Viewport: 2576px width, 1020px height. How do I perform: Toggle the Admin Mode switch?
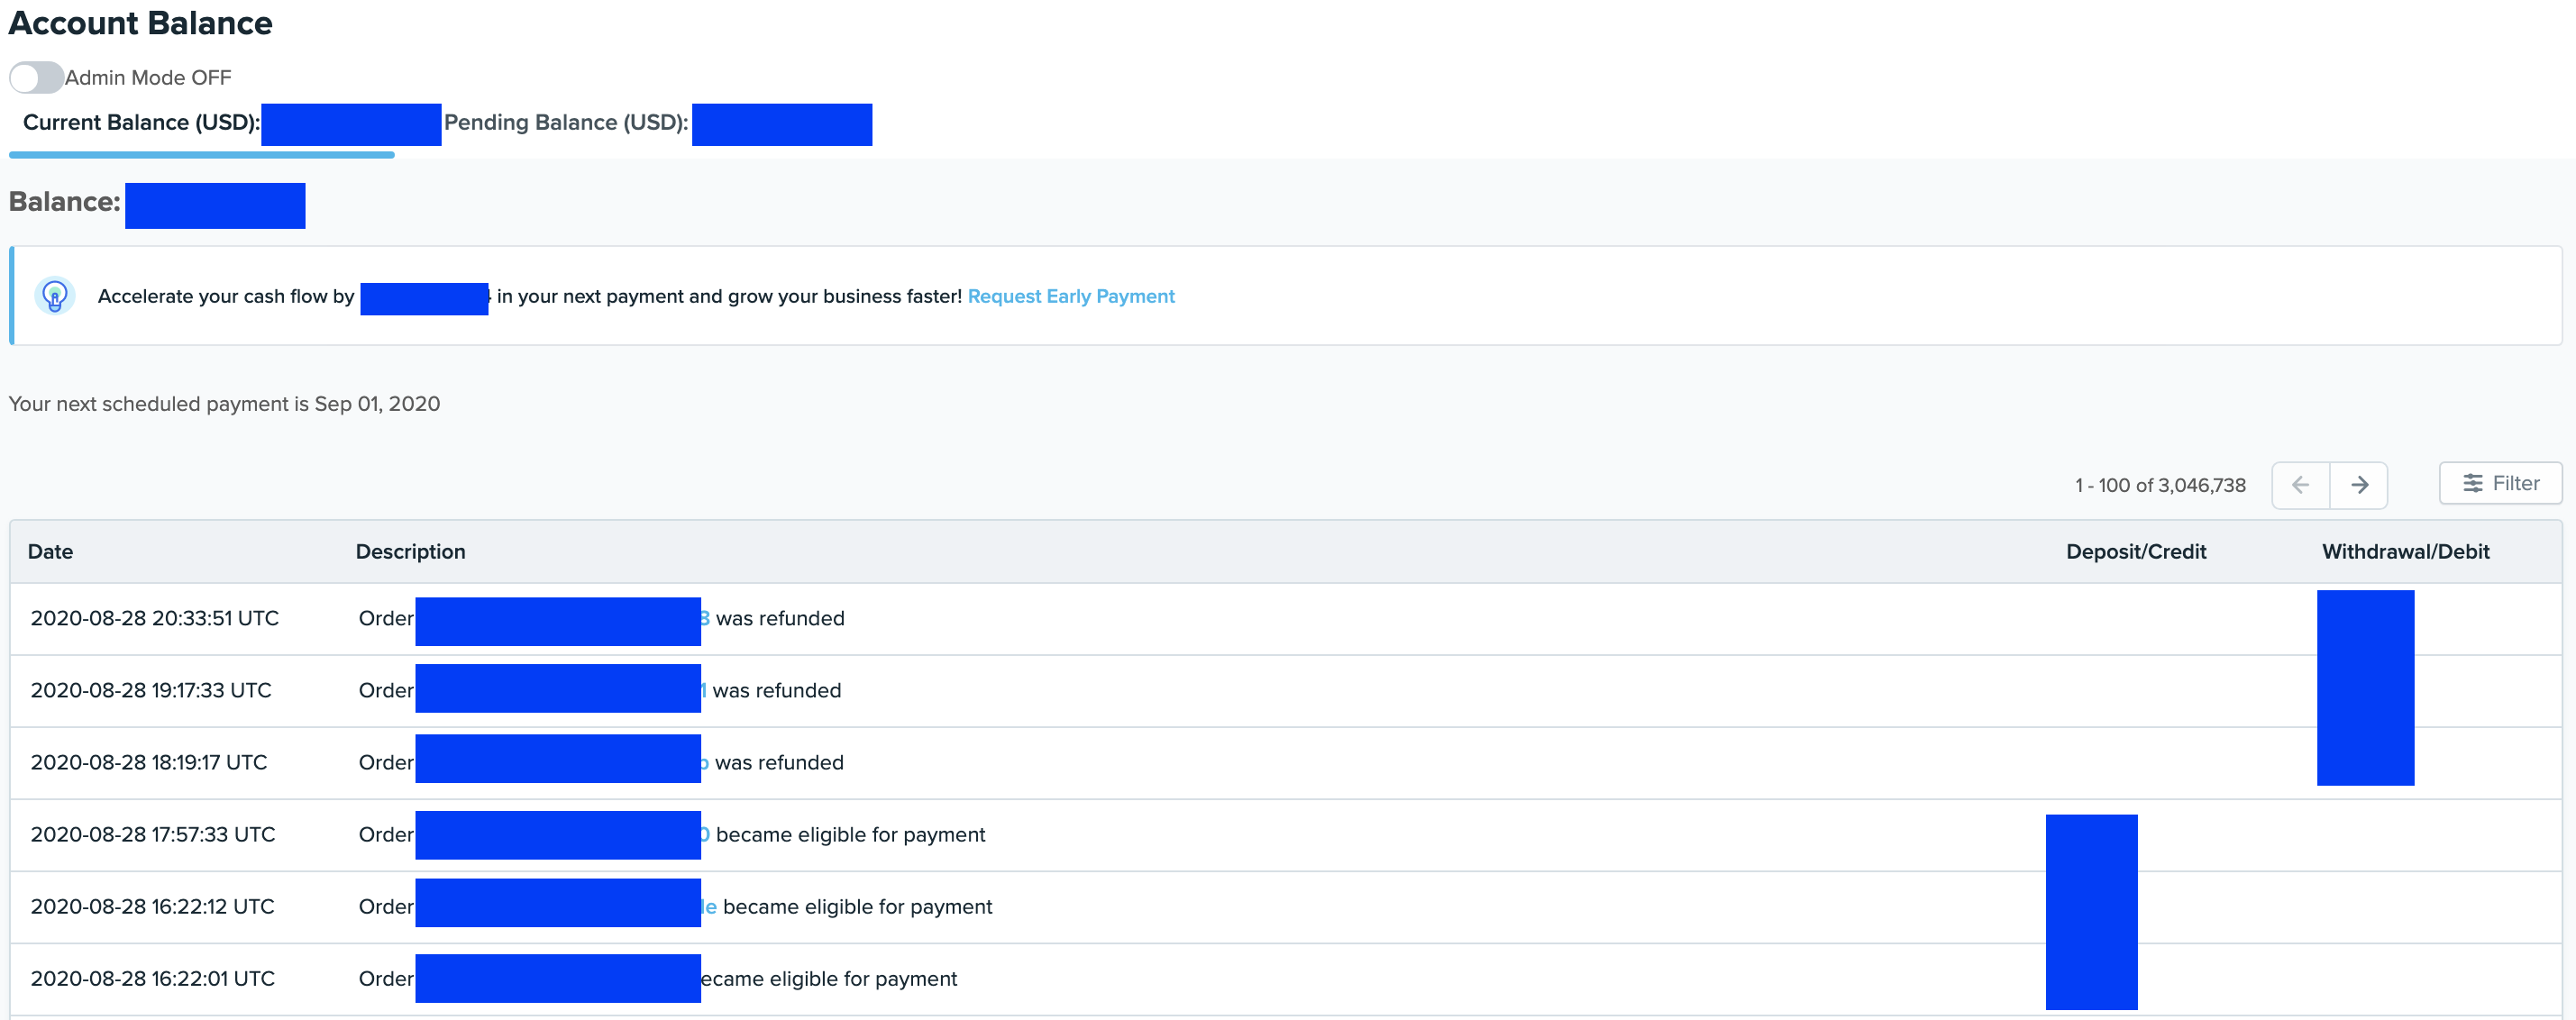click(x=36, y=77)
